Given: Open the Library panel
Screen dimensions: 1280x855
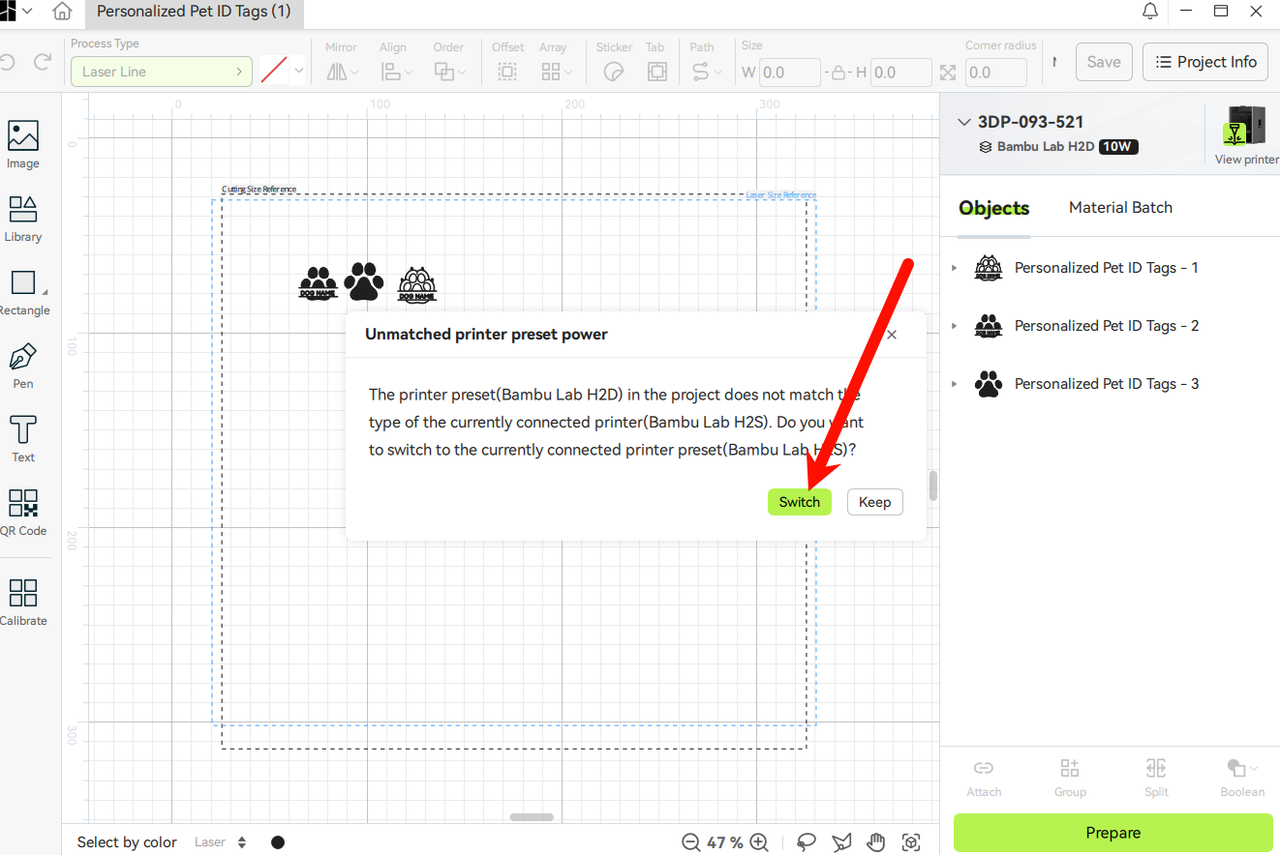Looking at the screenshot, I should point(23,219).
